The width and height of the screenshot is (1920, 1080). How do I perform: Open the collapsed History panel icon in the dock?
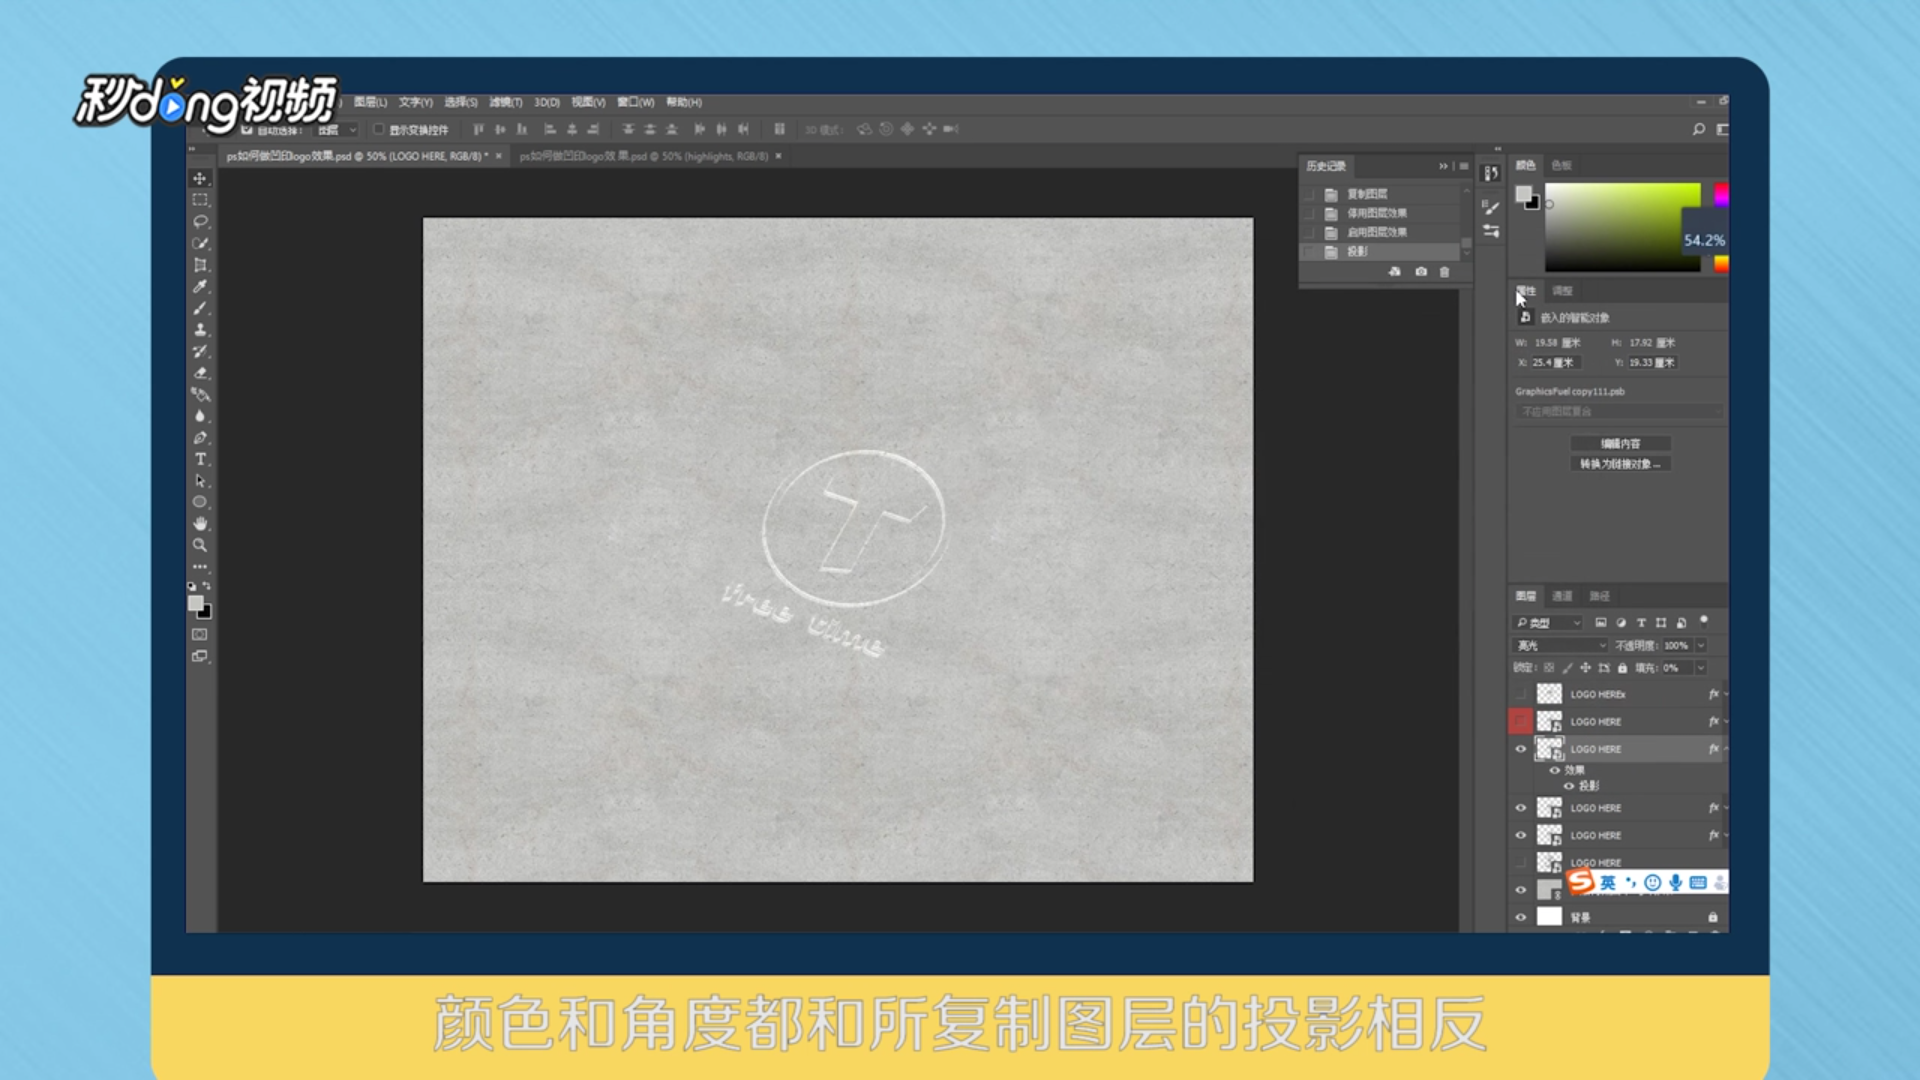click(1491, 174)
